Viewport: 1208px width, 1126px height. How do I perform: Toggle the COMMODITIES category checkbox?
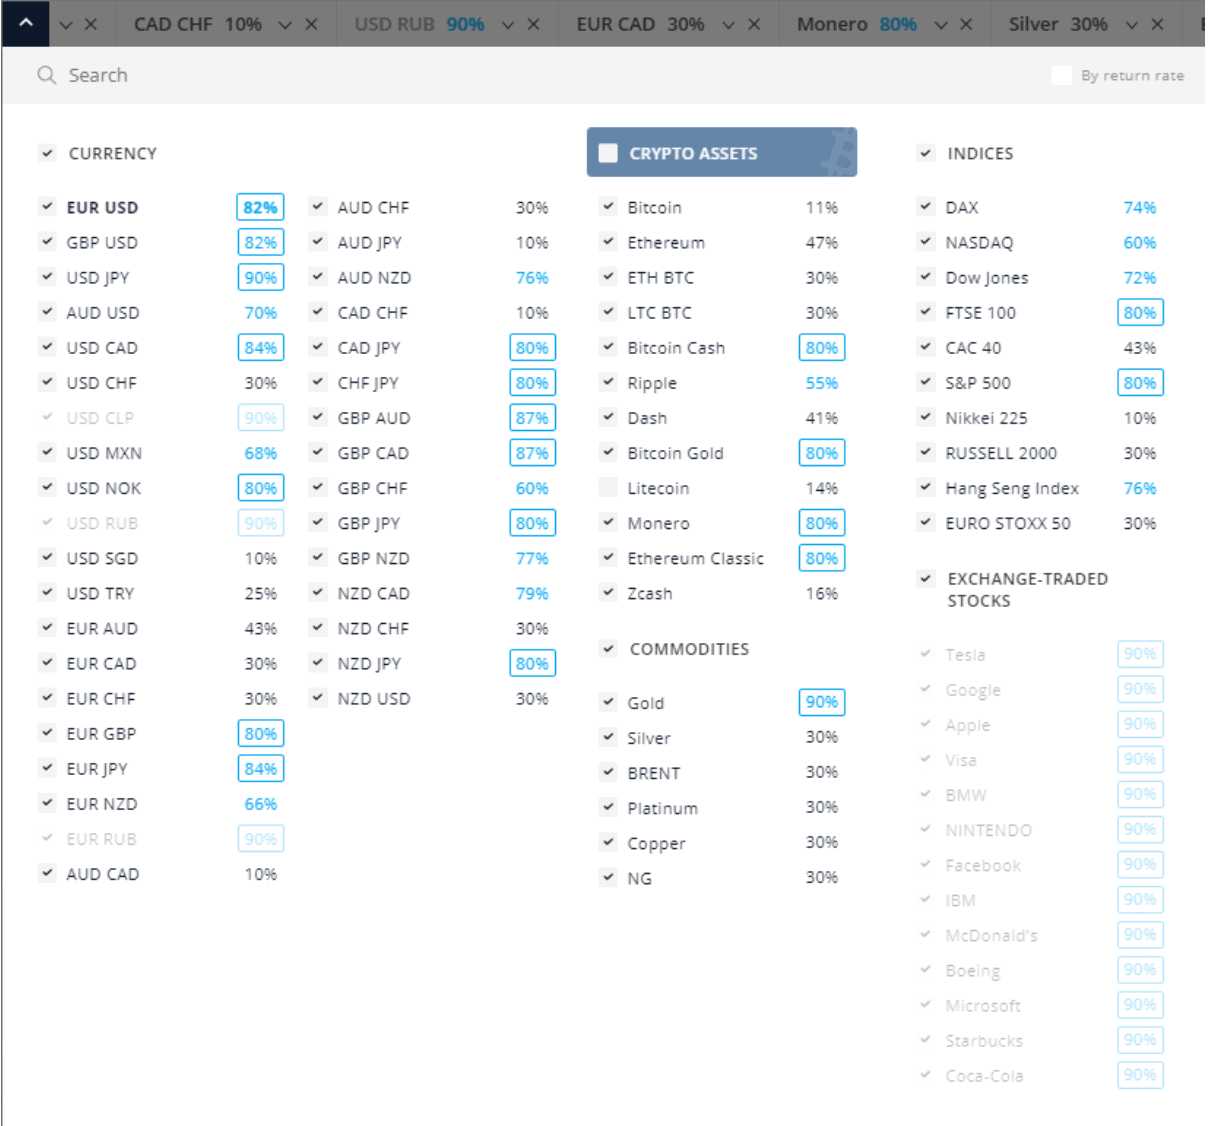pyautogui.click(x=608, y=649)
